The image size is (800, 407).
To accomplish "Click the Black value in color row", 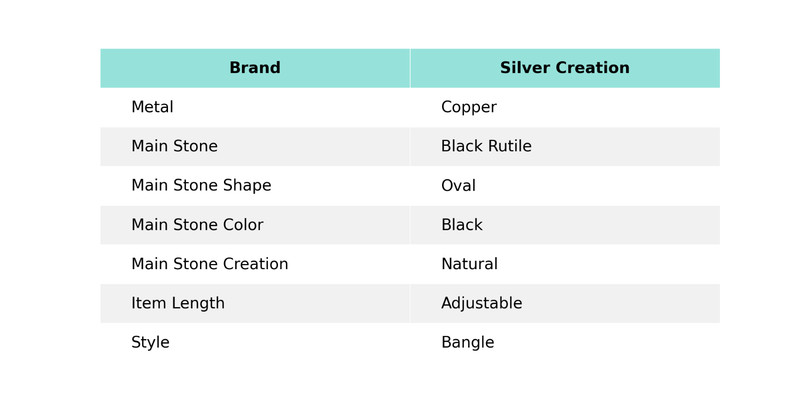I will pyautogui.click(x=462, y=225).
